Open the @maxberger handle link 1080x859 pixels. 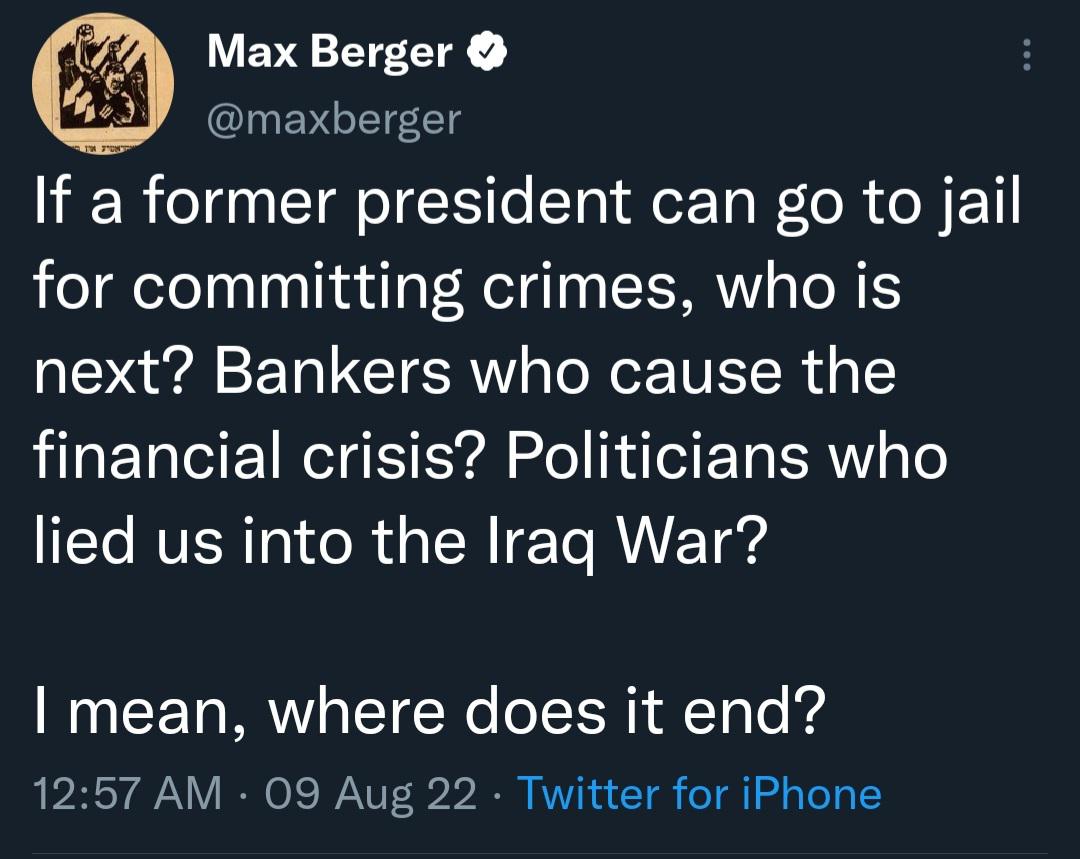coord(334,119)
